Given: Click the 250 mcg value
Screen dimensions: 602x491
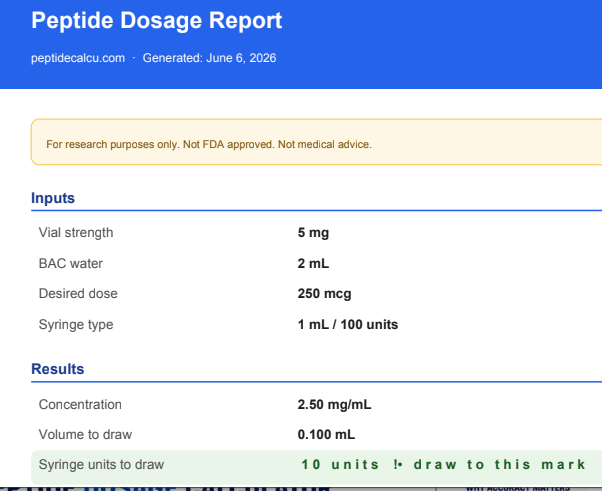Looking at the screenshot, I should 324,294.
